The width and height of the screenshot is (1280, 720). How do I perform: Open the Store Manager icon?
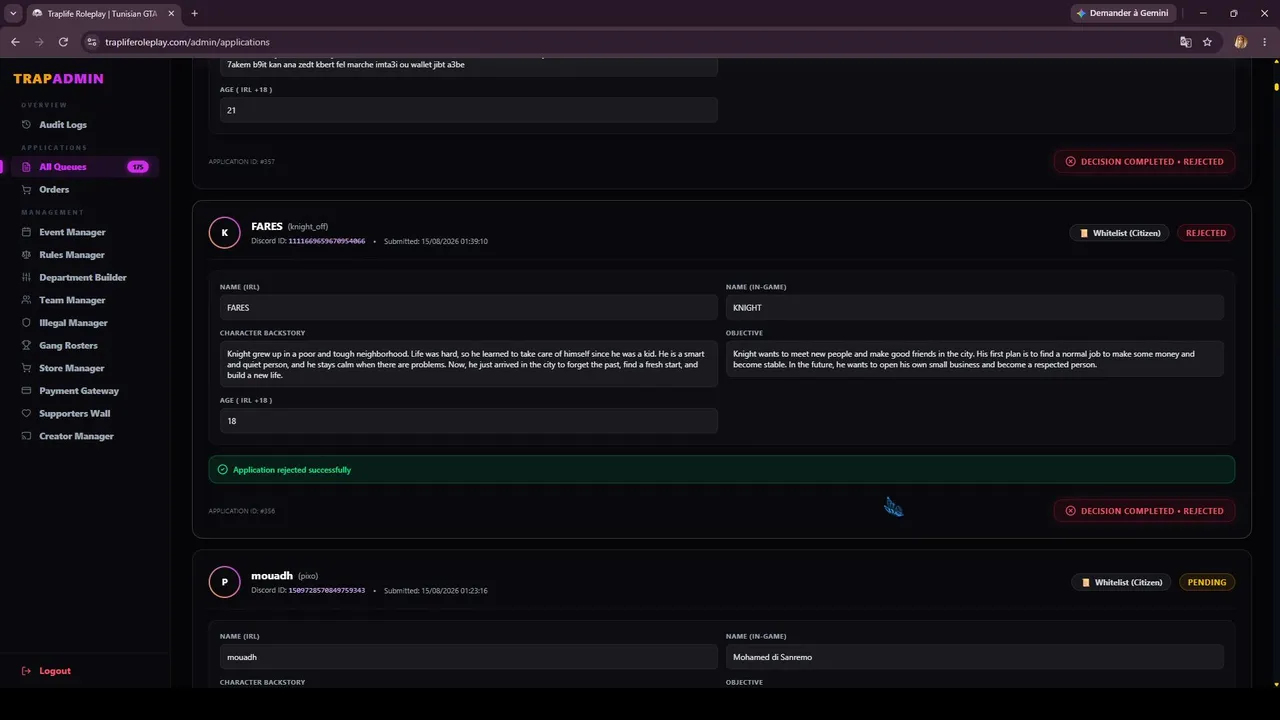point(27,368)
